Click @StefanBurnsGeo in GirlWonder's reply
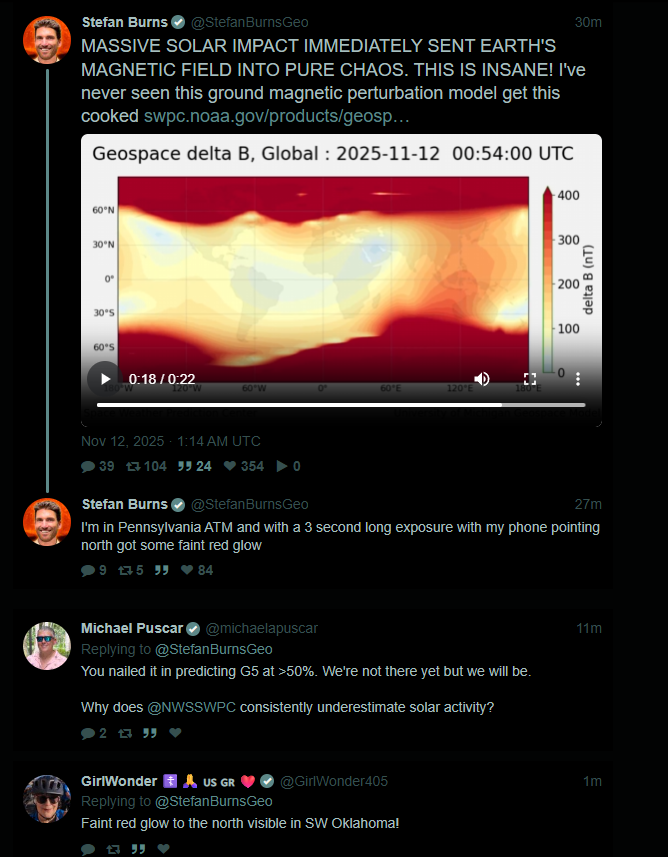Screen dimensions: 668x857 (x=214, y=801)
